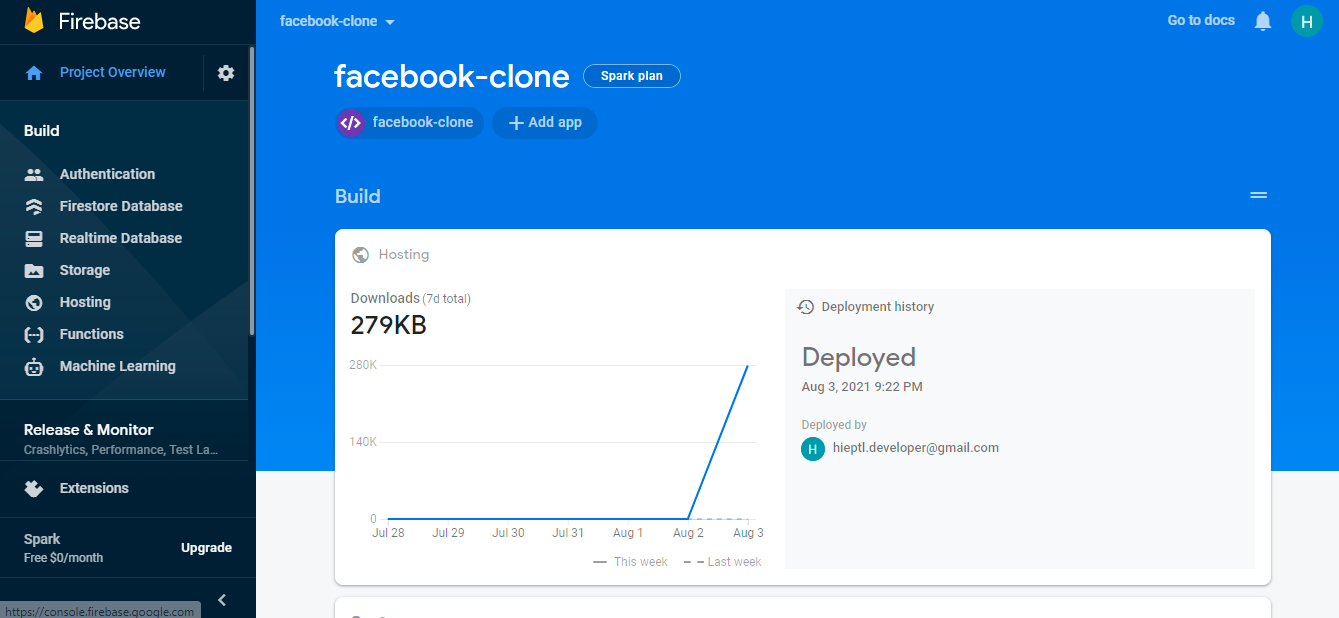The height and width of the screenshot is (618, 1339).
Task: Click the Spark plan badge
Action: coord(632,76)
